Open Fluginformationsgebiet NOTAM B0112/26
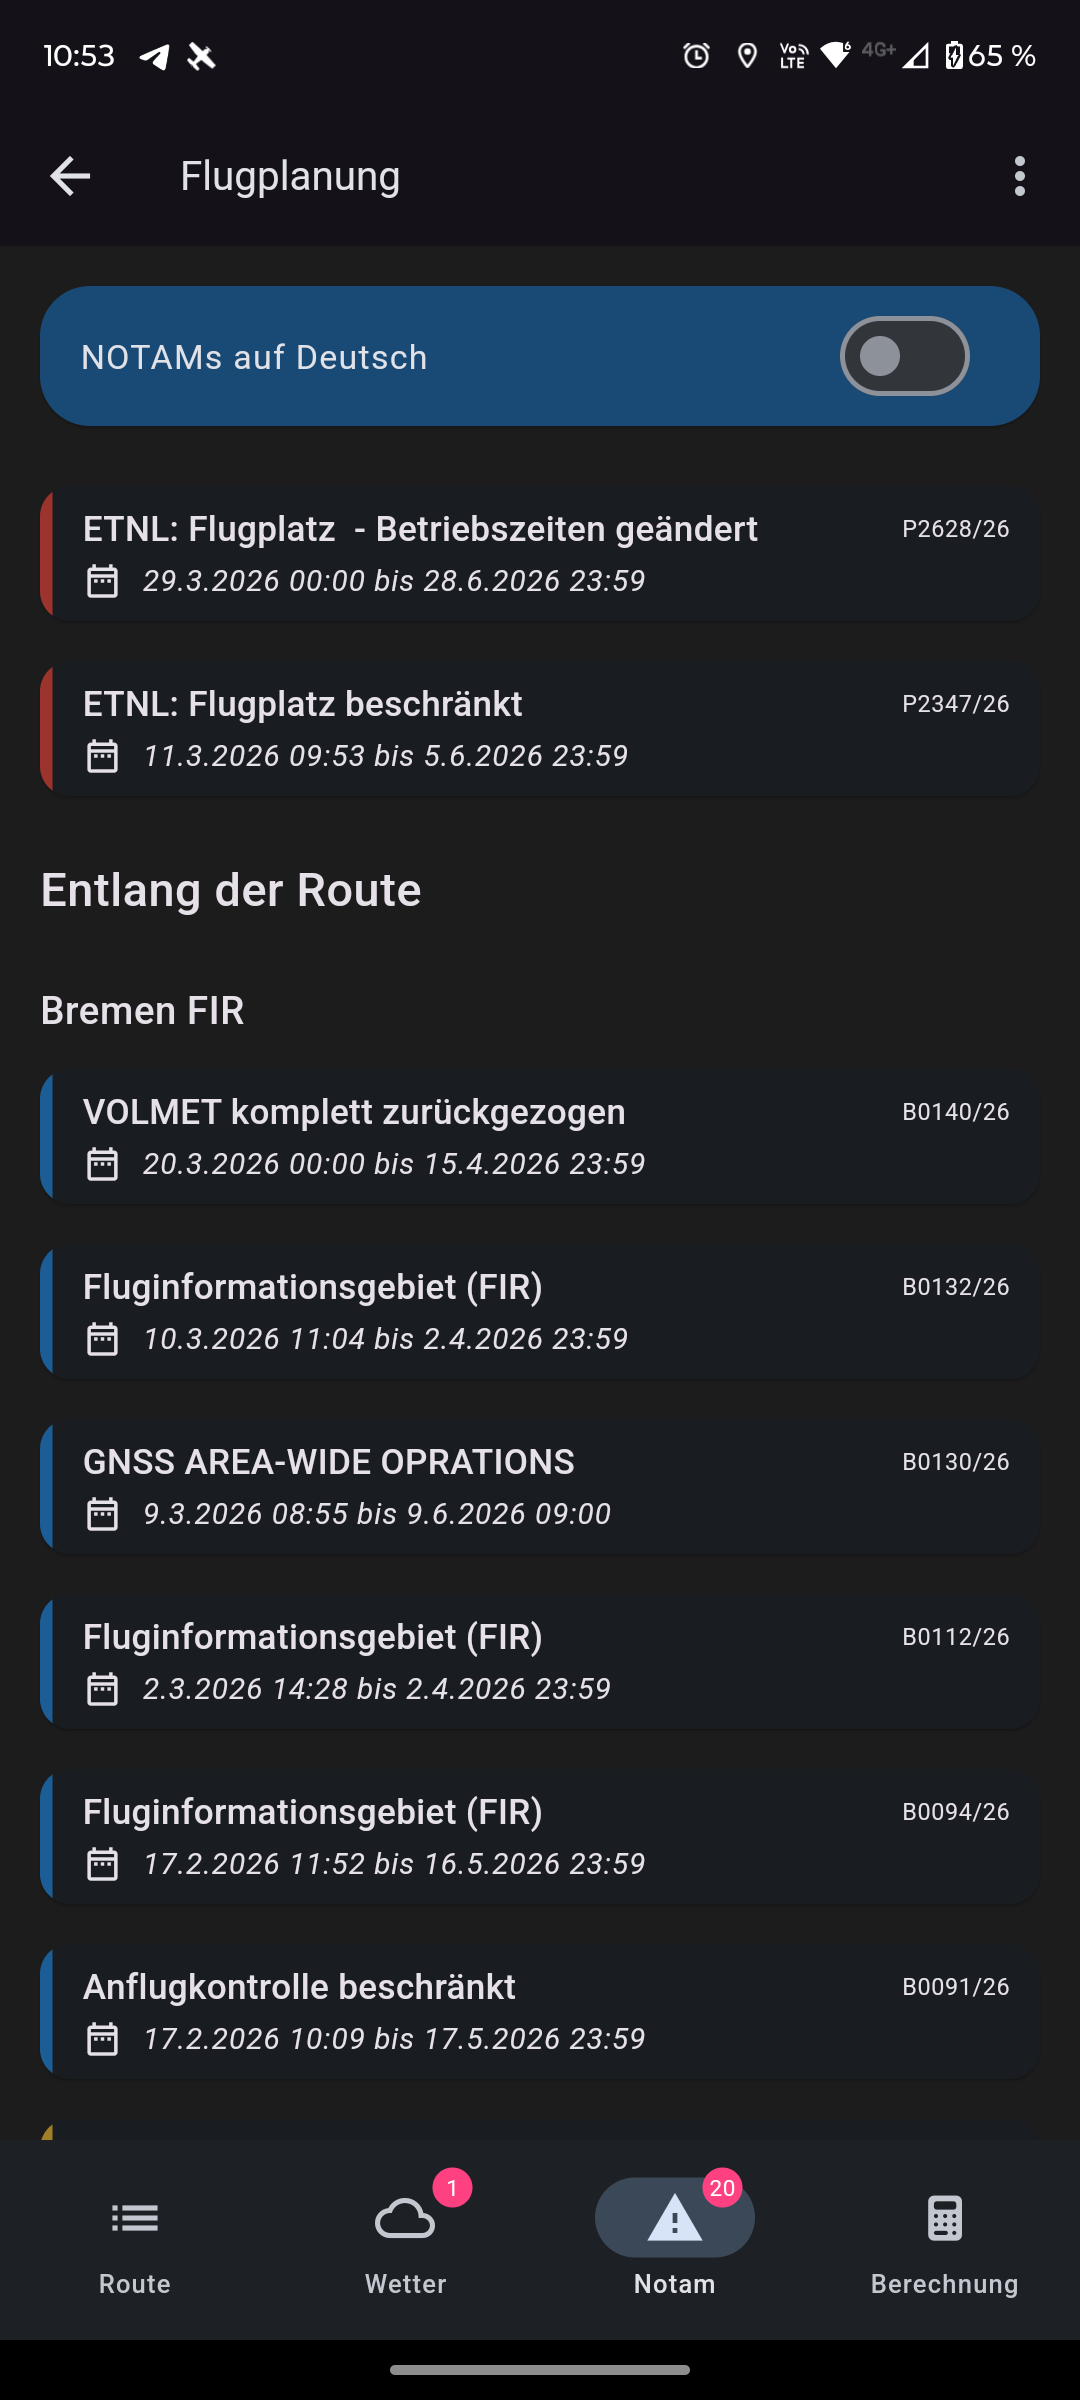 tap(540, 1662)
